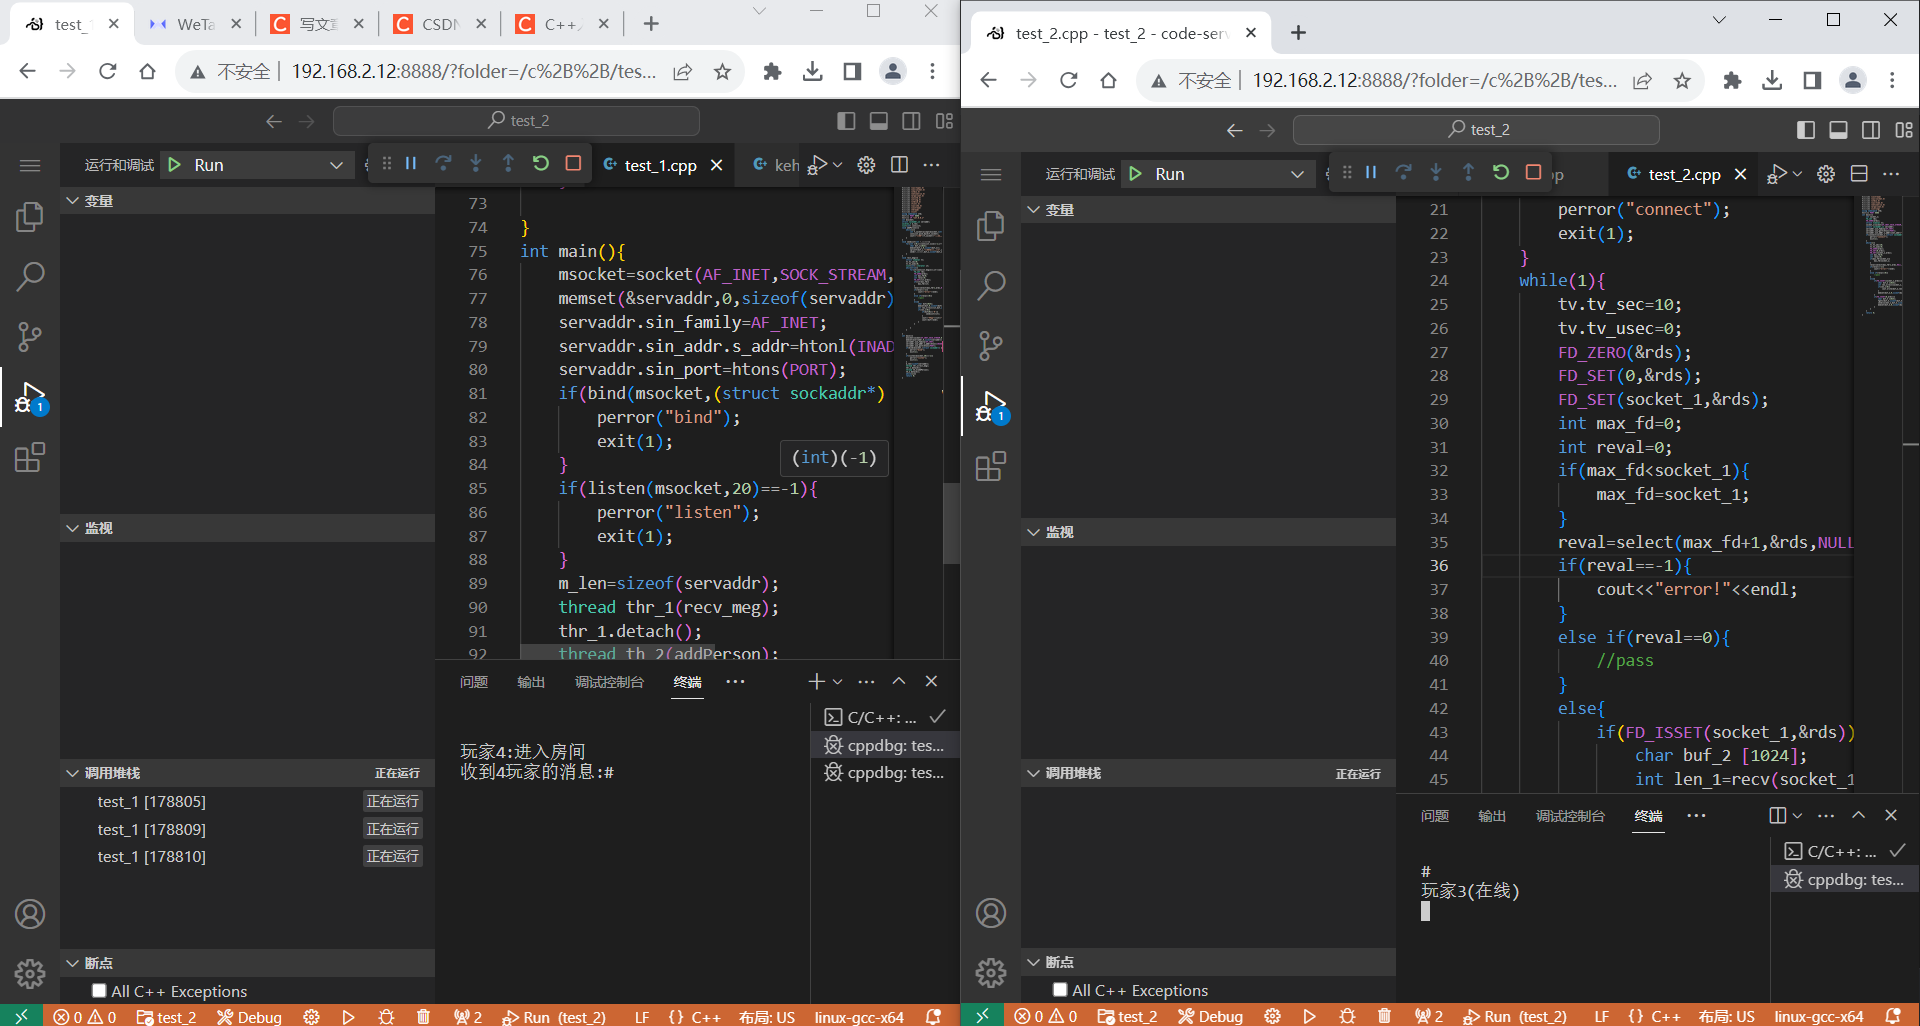Restart the debug session in left window

click(541, 164)
